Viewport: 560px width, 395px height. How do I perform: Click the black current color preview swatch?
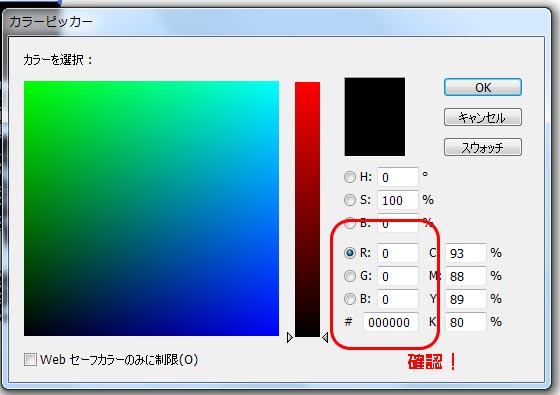point(375,117)
